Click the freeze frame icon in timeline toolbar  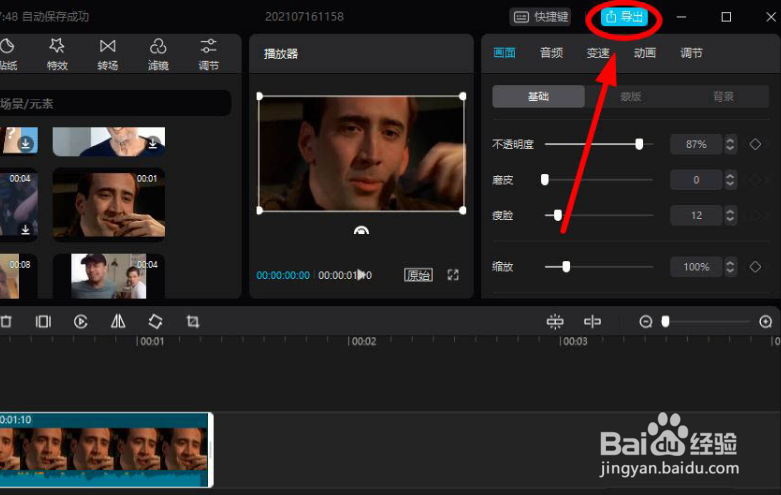pyautogui.click(x=43, y=322)
